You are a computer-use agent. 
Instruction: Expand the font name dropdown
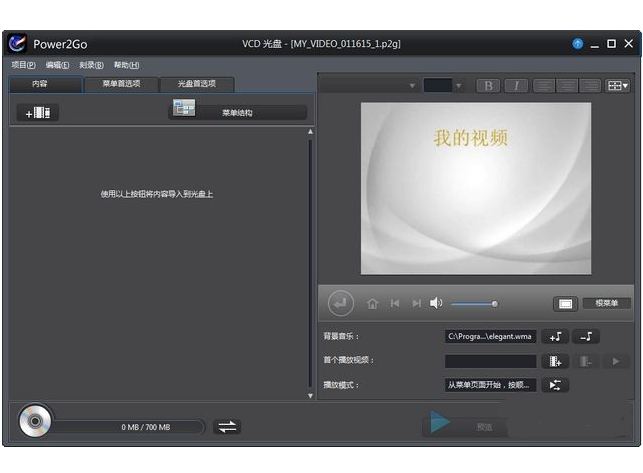point(412,86)
